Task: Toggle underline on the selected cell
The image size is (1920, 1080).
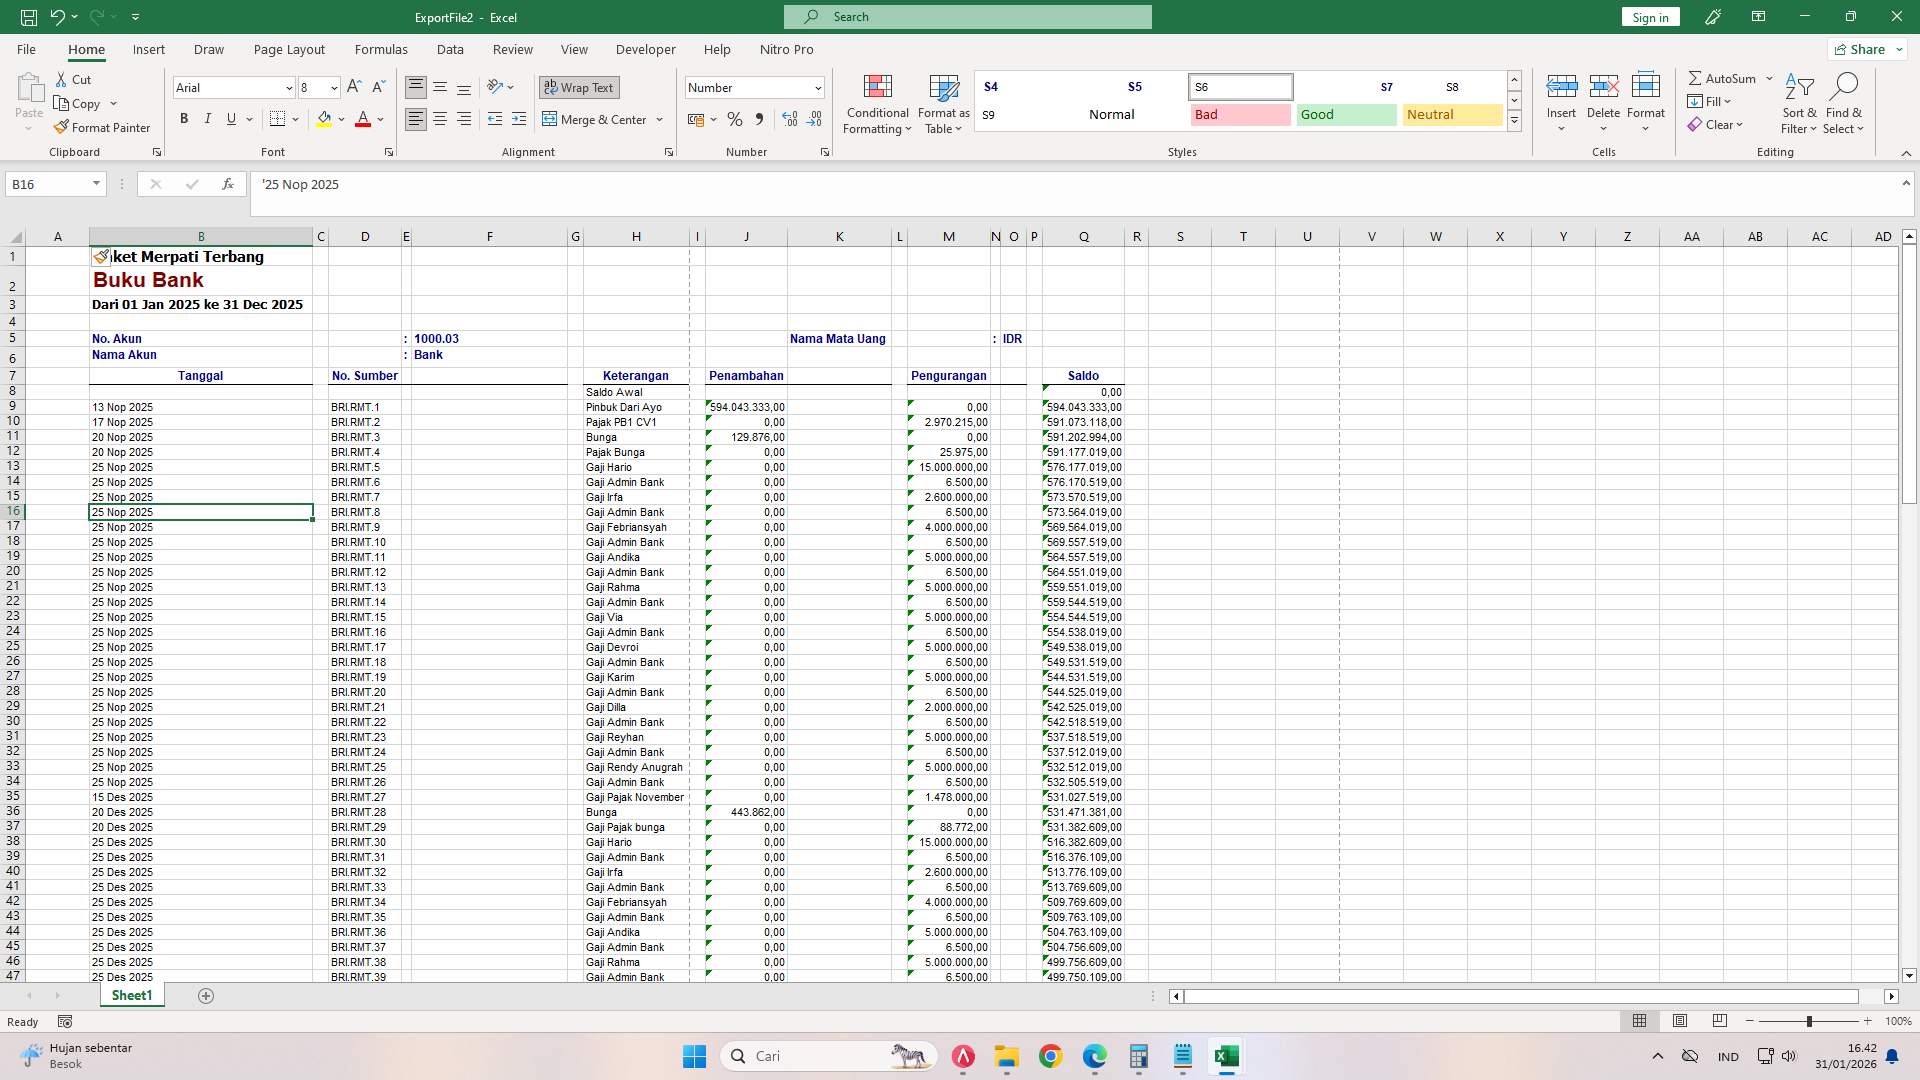Action: tap(230, 119)
